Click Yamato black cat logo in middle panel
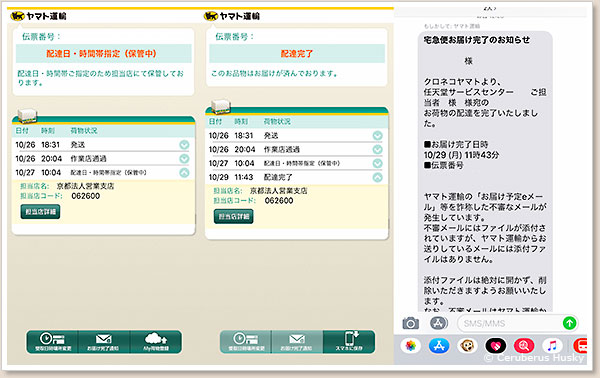 (x=211, y=16)
